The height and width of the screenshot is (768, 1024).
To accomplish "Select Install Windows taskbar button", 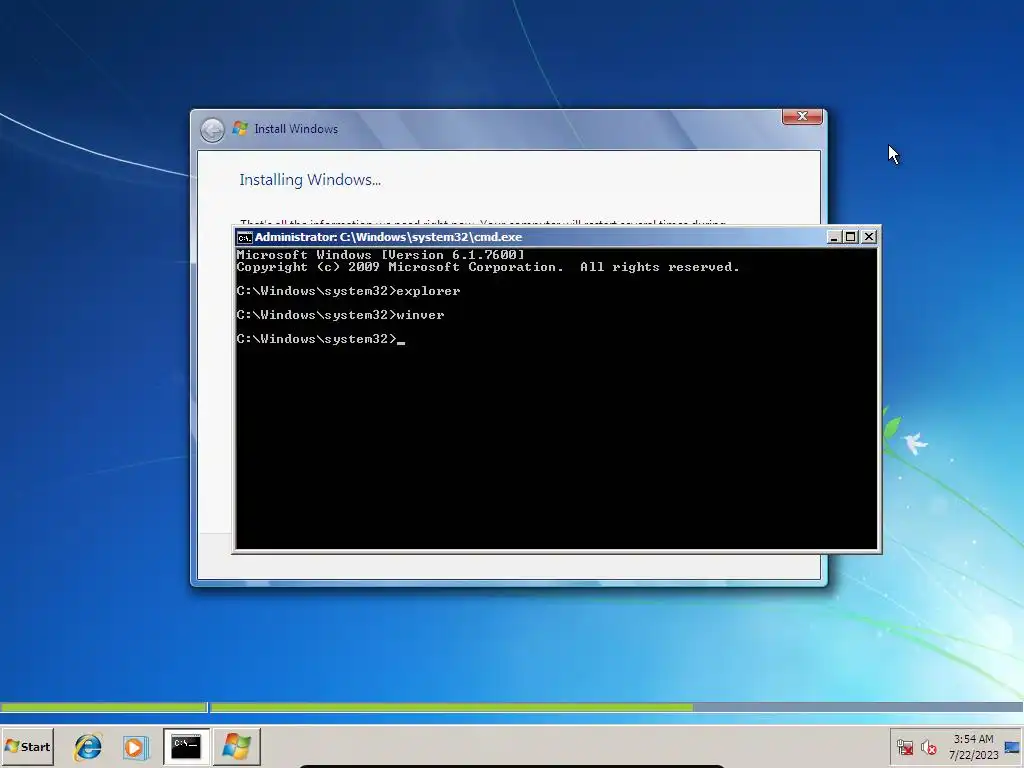I will click(x=236, y=746).
